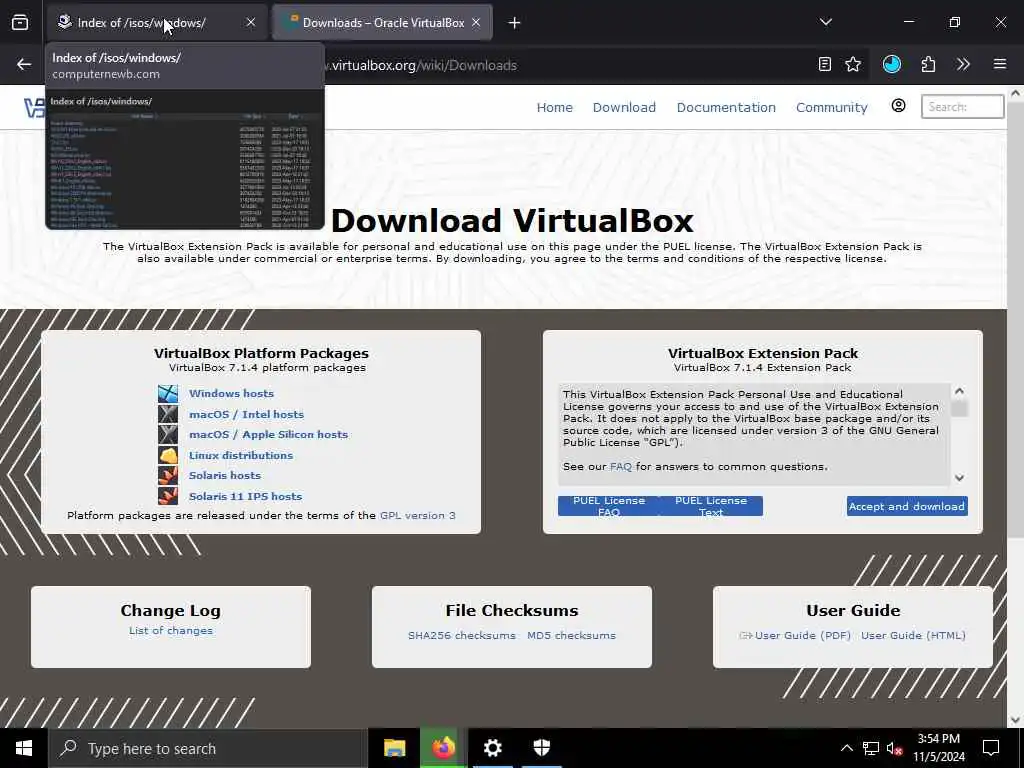The height and width of the screenshot is (768, 1024).
Task: Click license box scroll down arrow
Action: point(959,478)
